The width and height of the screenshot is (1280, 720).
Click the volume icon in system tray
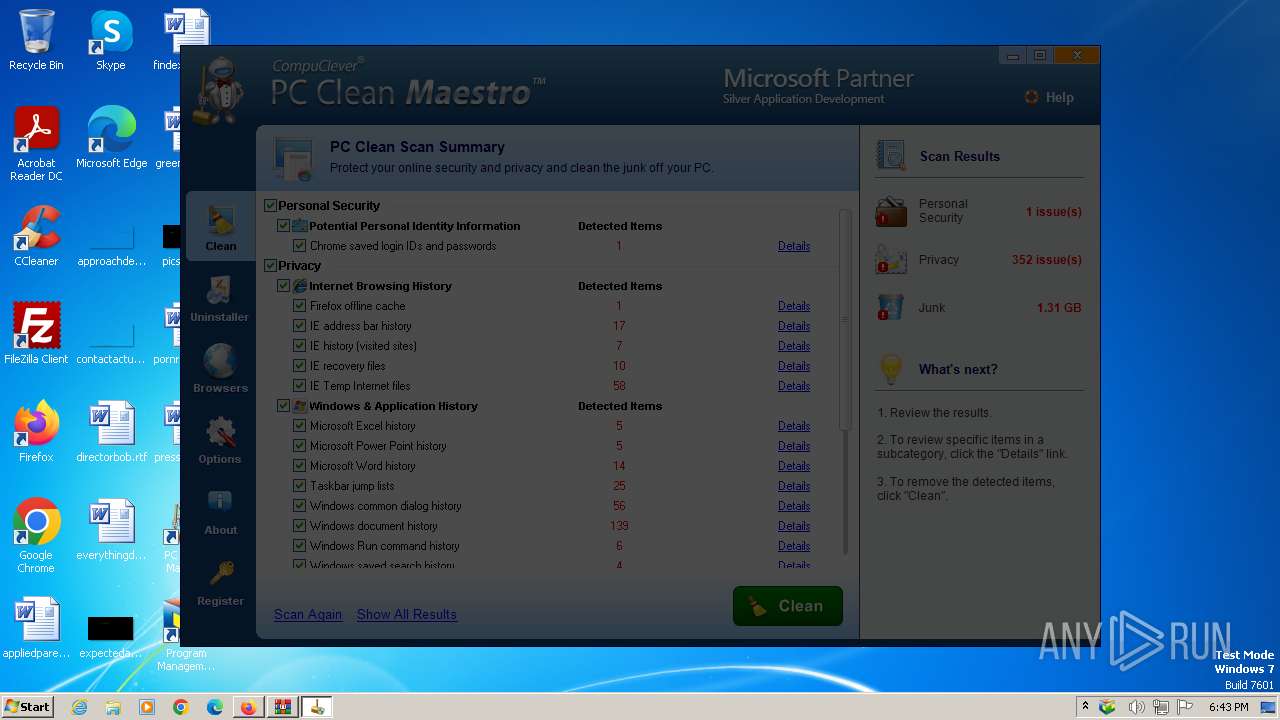click(1136, 707)
